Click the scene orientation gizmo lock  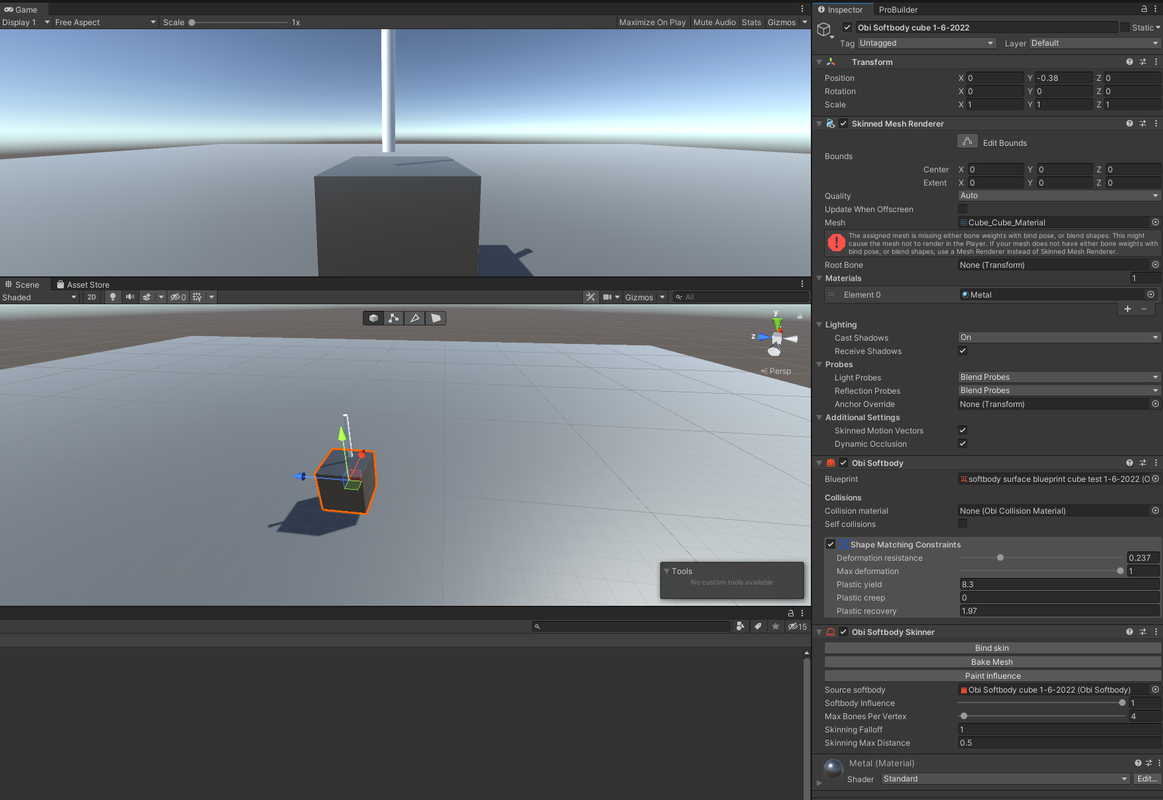tap(800, 317)
